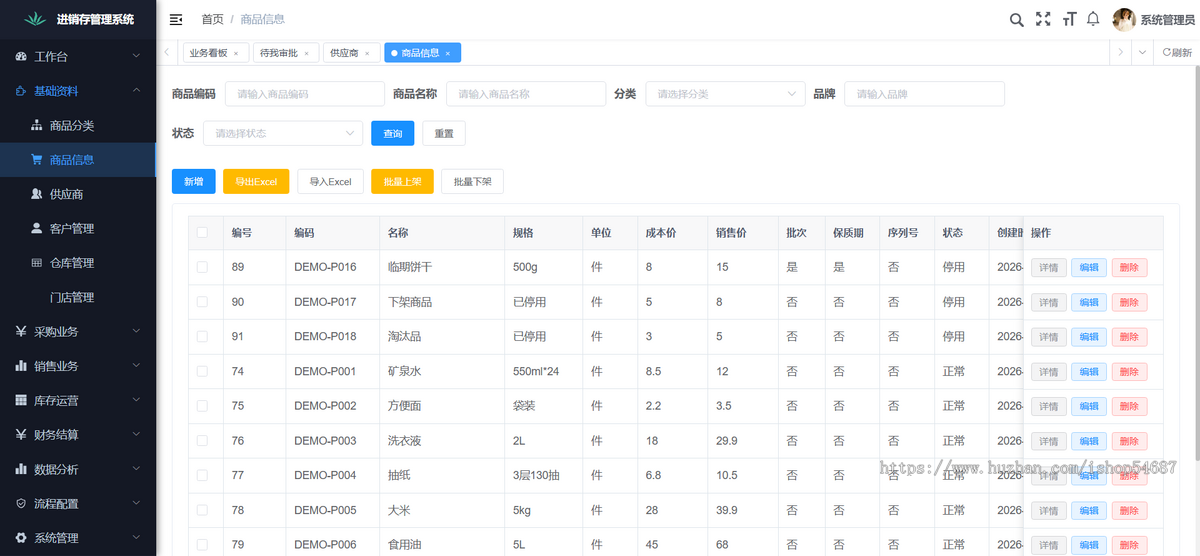
Task: Click the 供应商 people icon
Action: pyautogui.click(x=37, y=194)
